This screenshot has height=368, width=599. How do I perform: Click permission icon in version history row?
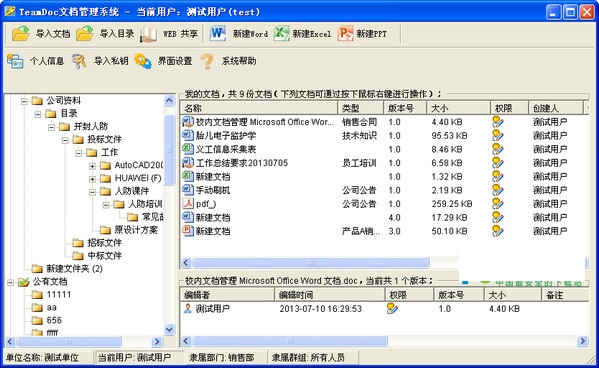(392, 308)
